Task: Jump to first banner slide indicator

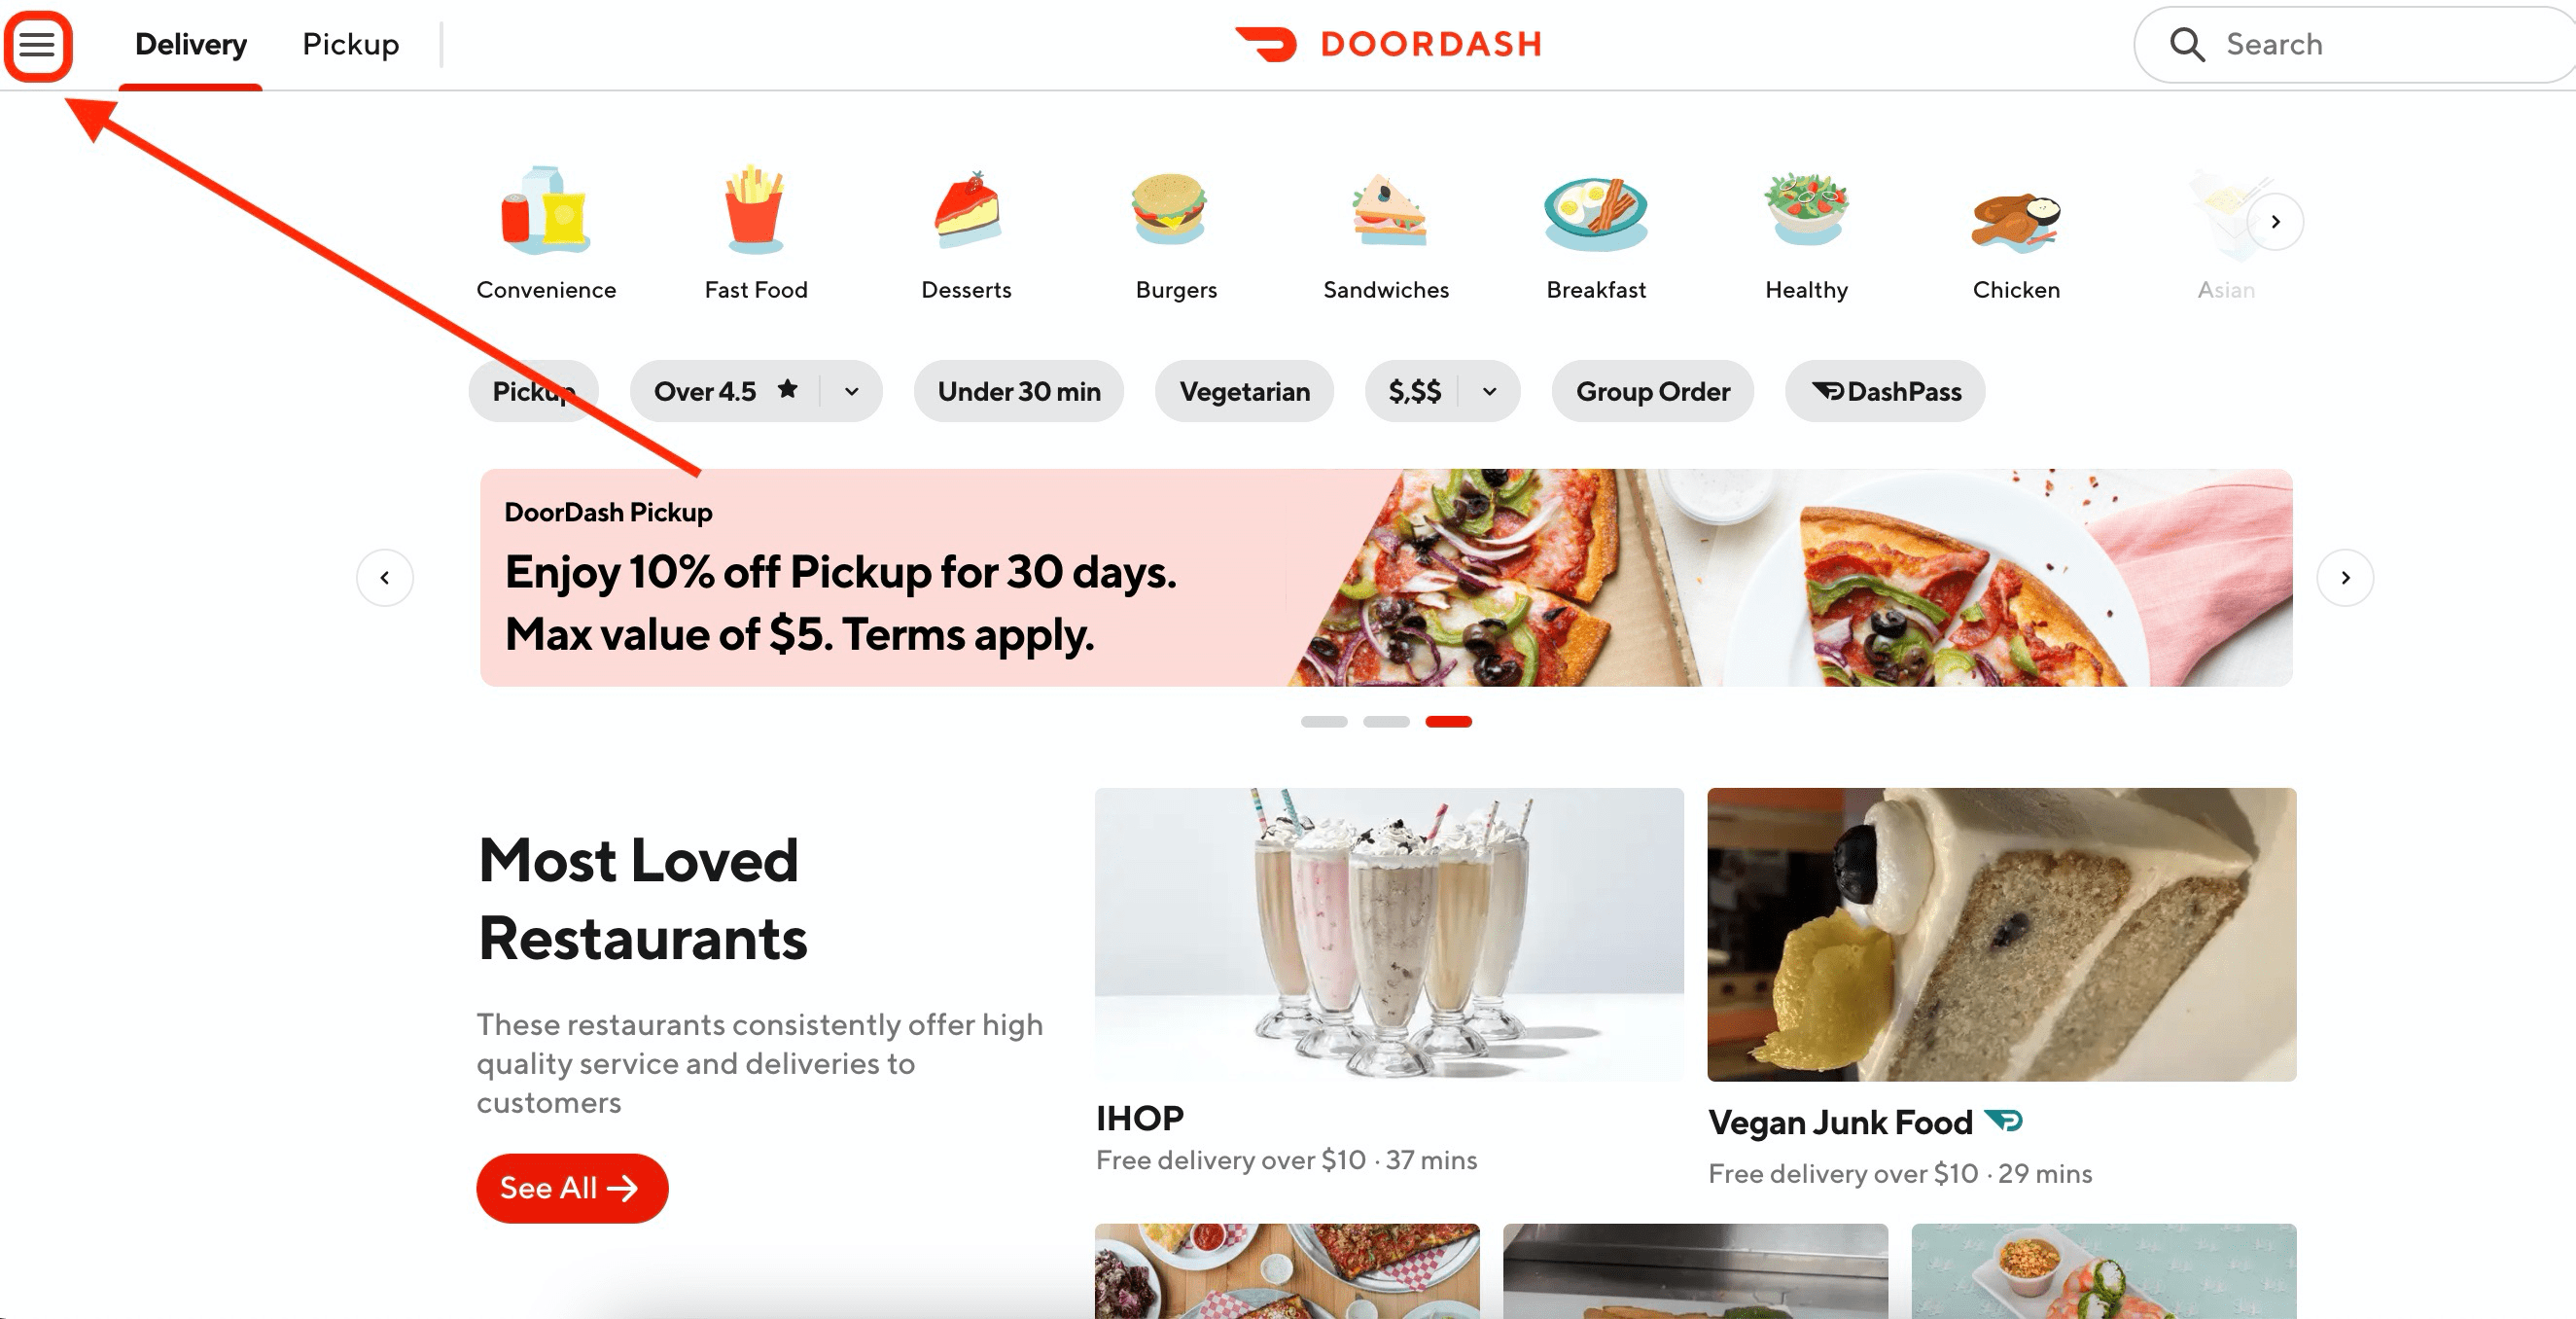Action: click(x=1324, y=721)
